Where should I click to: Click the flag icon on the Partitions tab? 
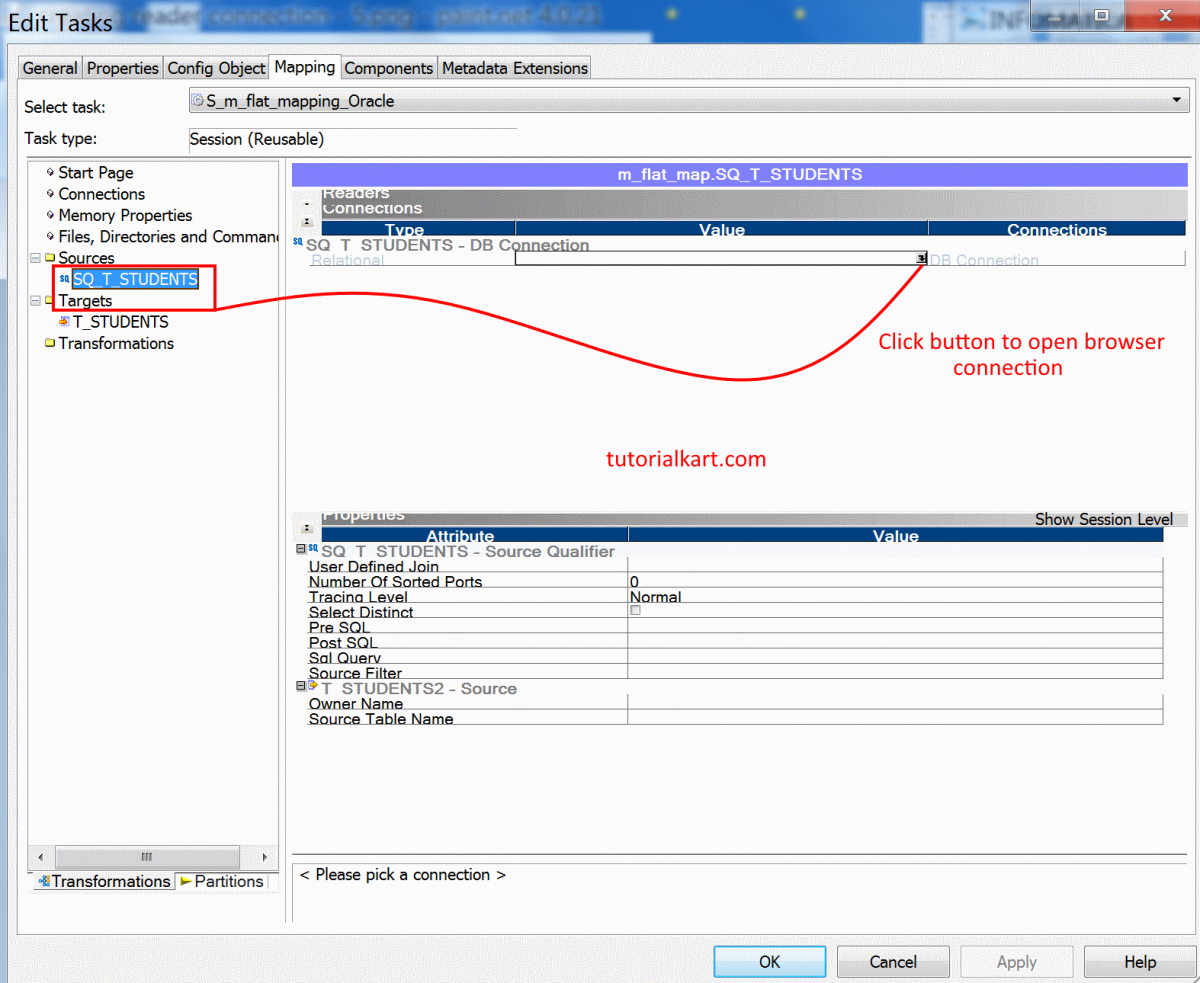tap(187, 882)
